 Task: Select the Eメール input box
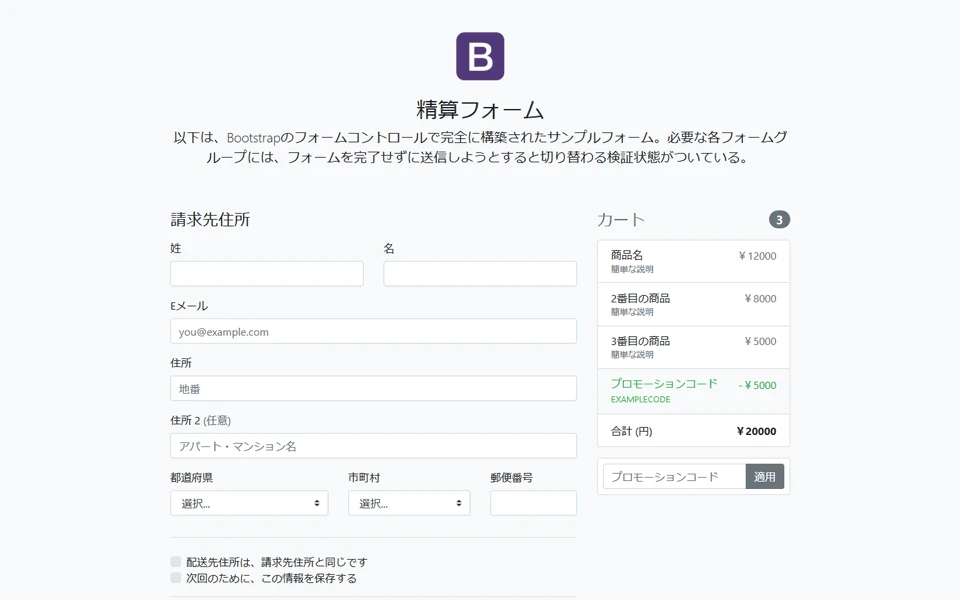373,331
